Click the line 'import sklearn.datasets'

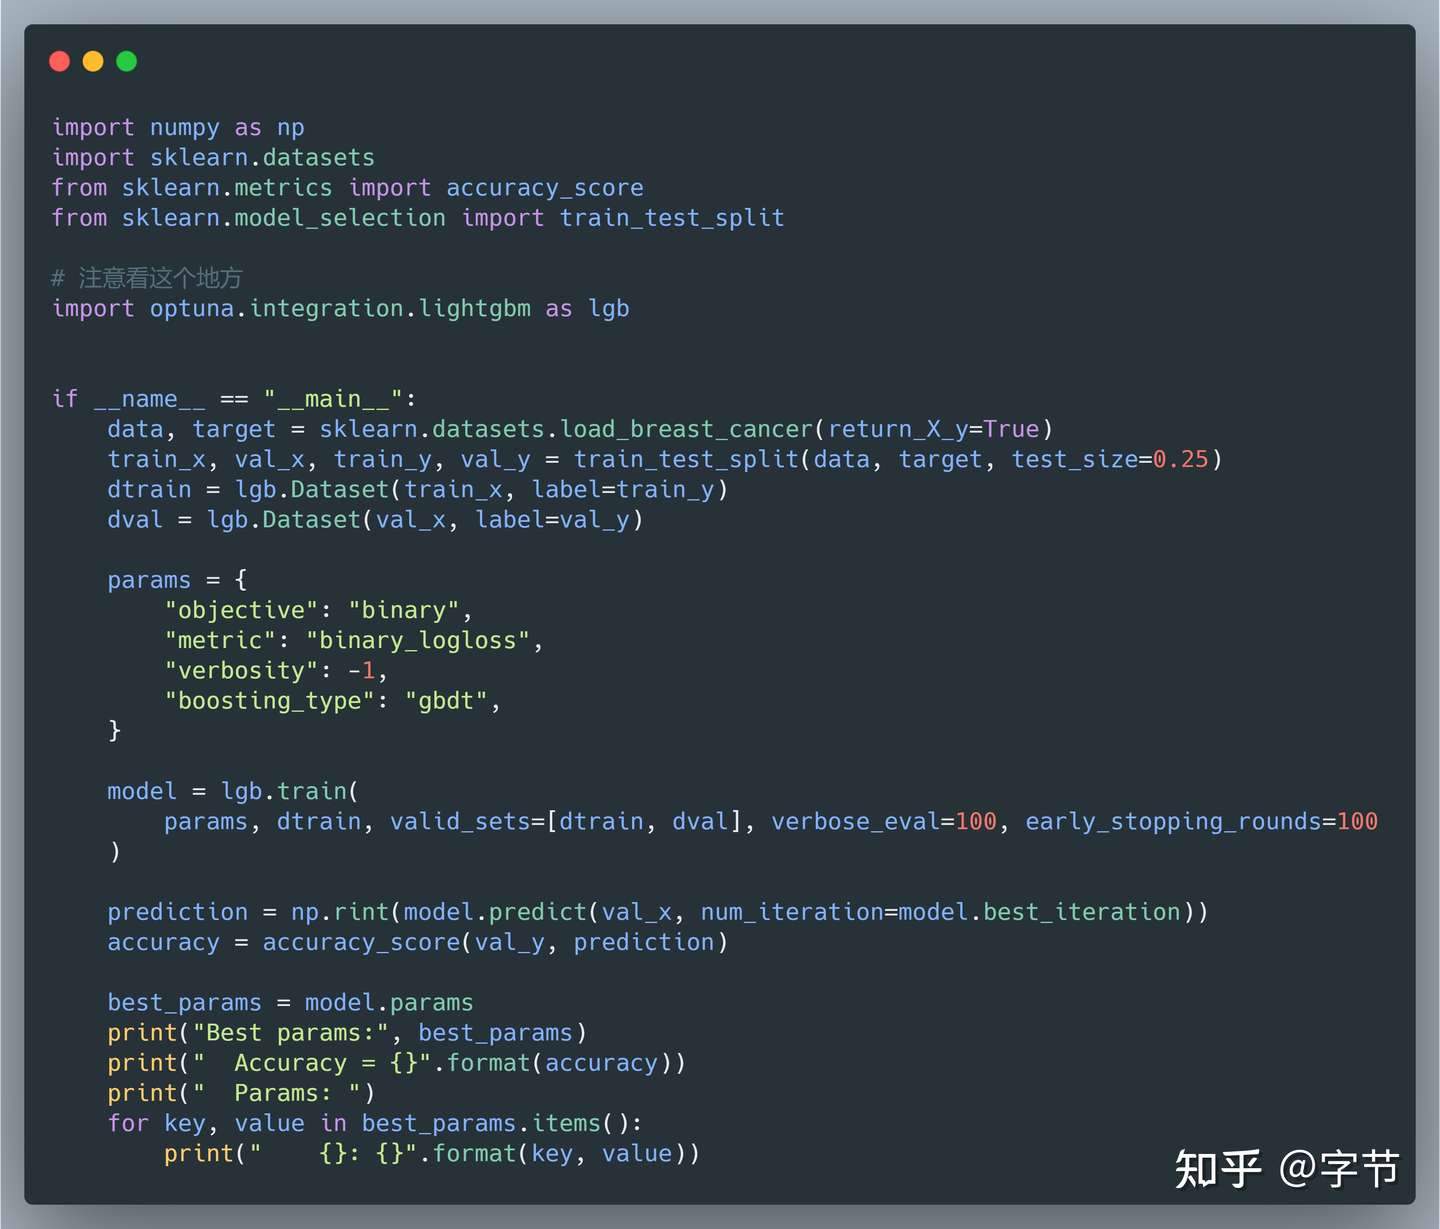(x=213, y=158)
